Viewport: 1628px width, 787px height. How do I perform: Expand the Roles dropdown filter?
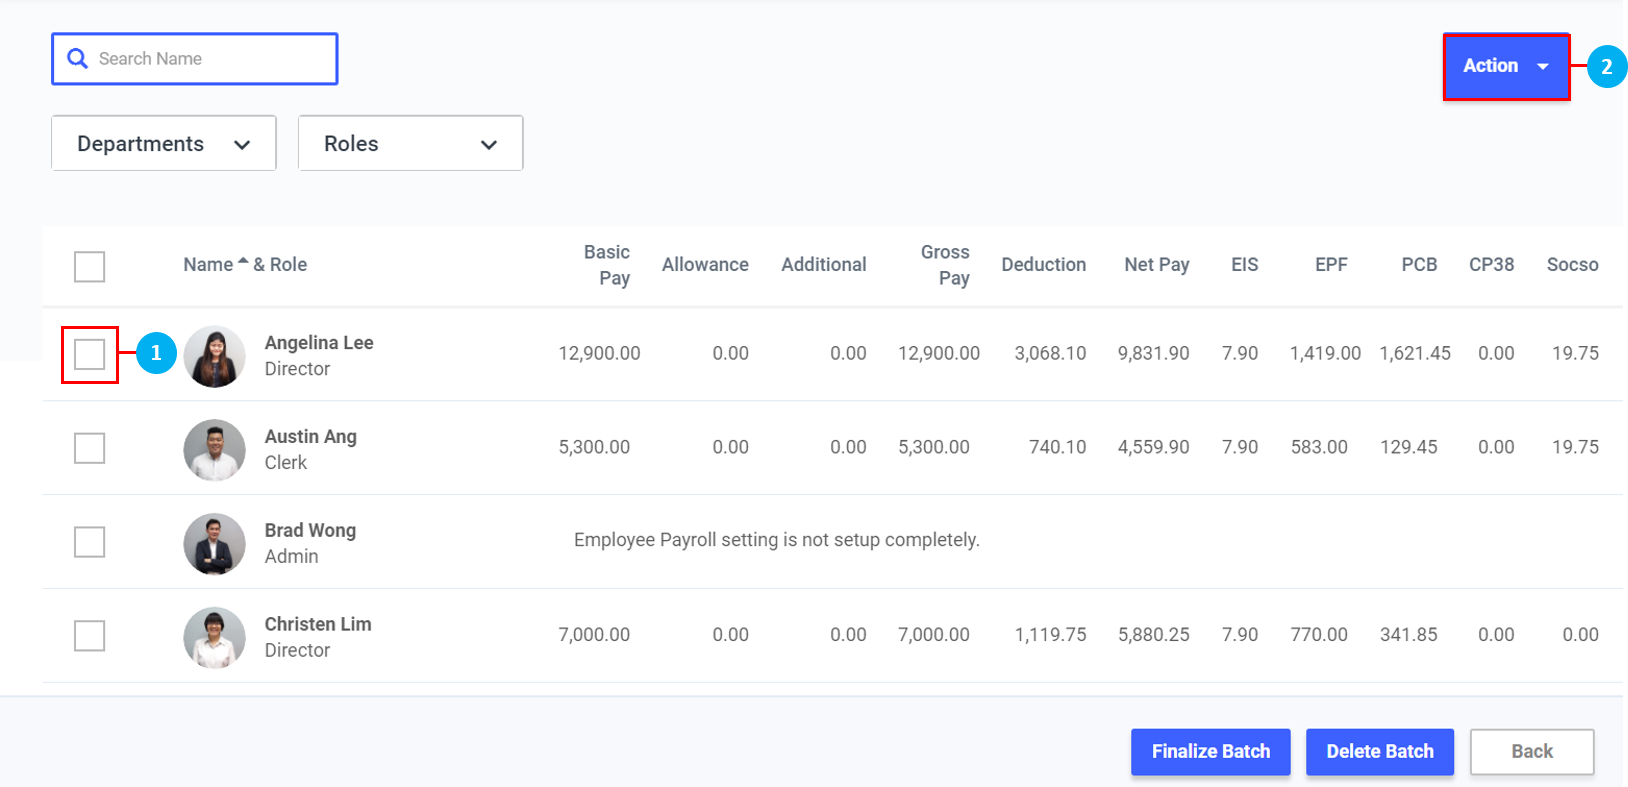(x=410, y=144)
